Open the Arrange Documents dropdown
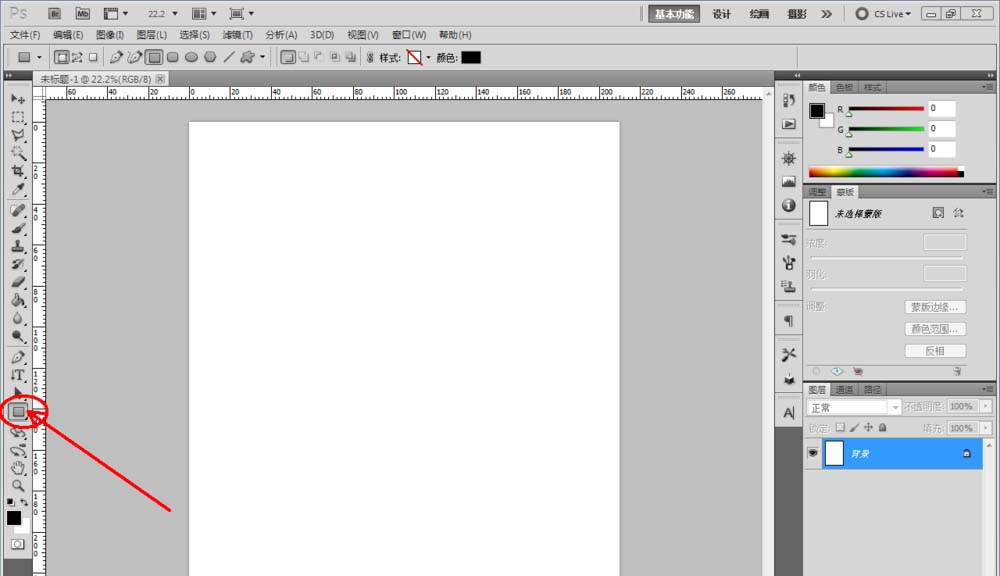 coord(204,13)
